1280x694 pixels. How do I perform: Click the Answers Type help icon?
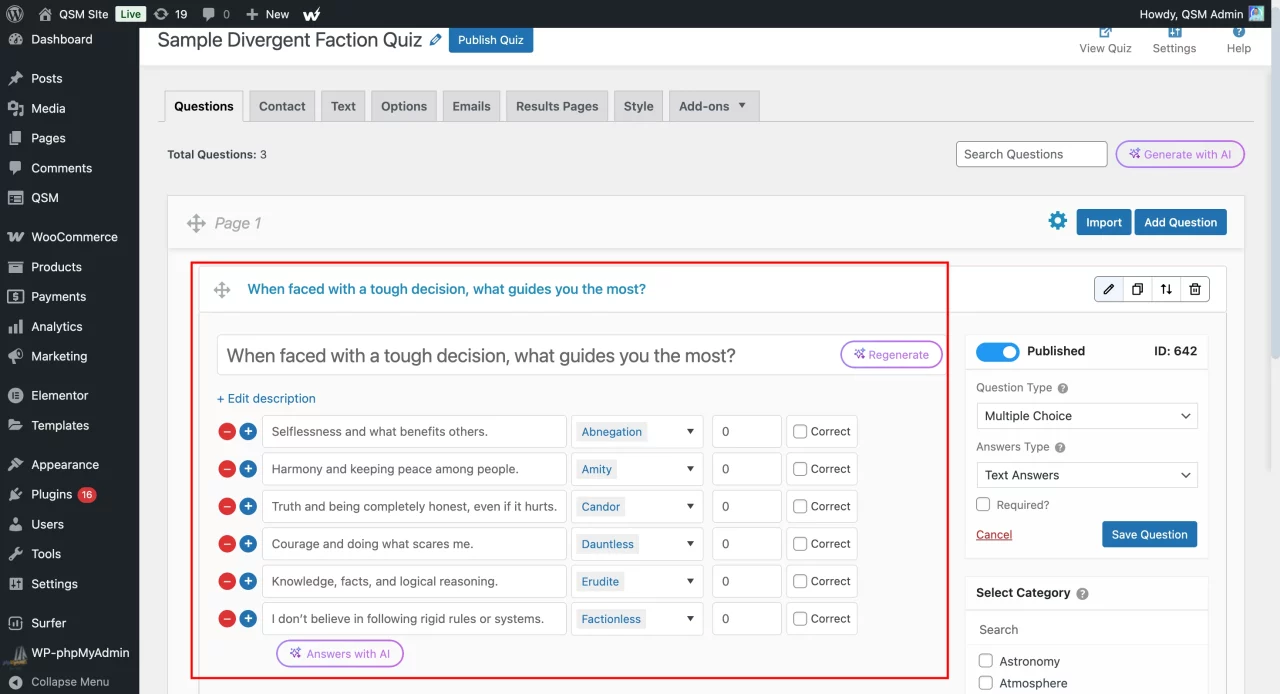(1060, 448)
